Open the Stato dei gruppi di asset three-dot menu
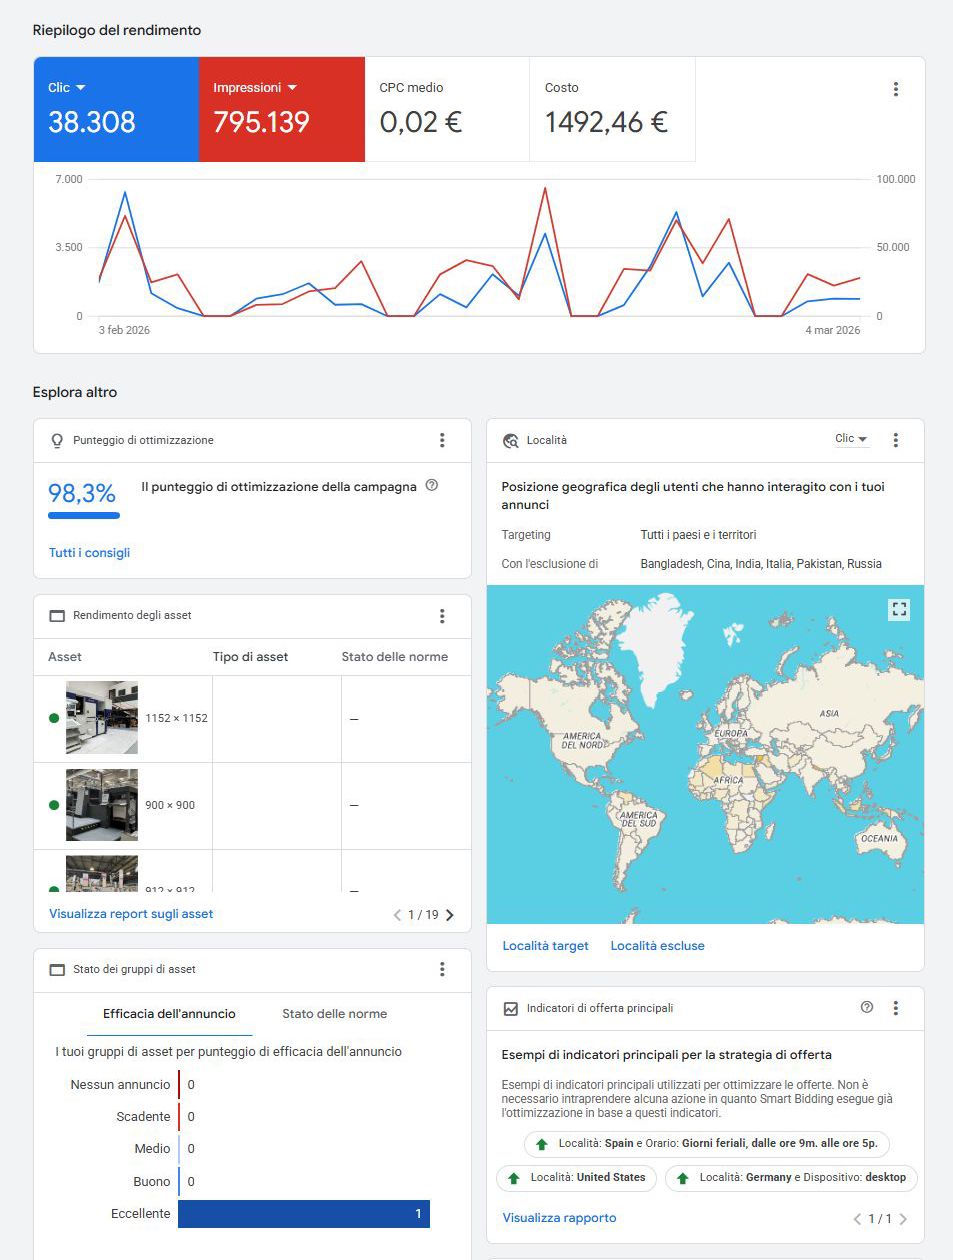Image resolution: width=953 pixels, height=1260 pixels. click(442, 969)
